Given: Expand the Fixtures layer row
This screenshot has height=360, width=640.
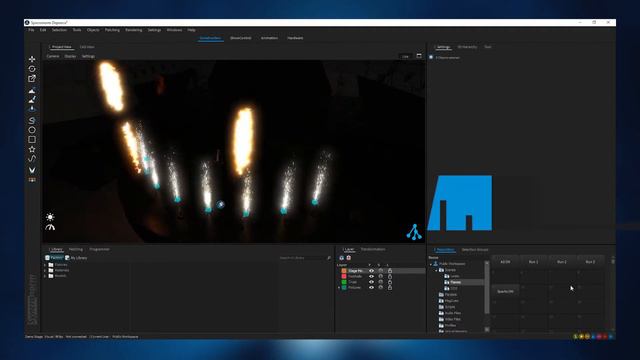Looking at the screenshot, I should tap(339, 288).
